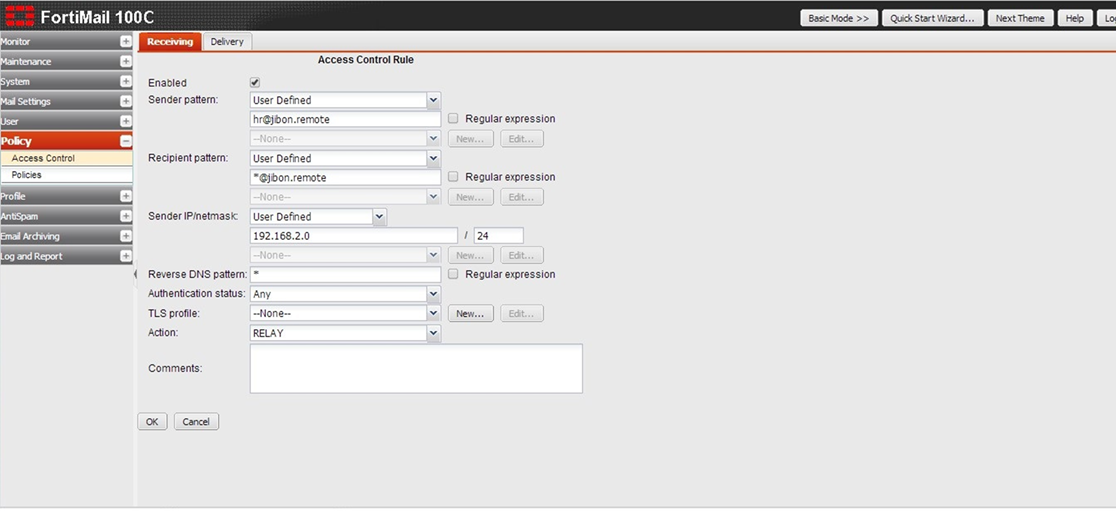Click the FortiMail logo icon
This screenshot has width=1116, height=511.
19,16
